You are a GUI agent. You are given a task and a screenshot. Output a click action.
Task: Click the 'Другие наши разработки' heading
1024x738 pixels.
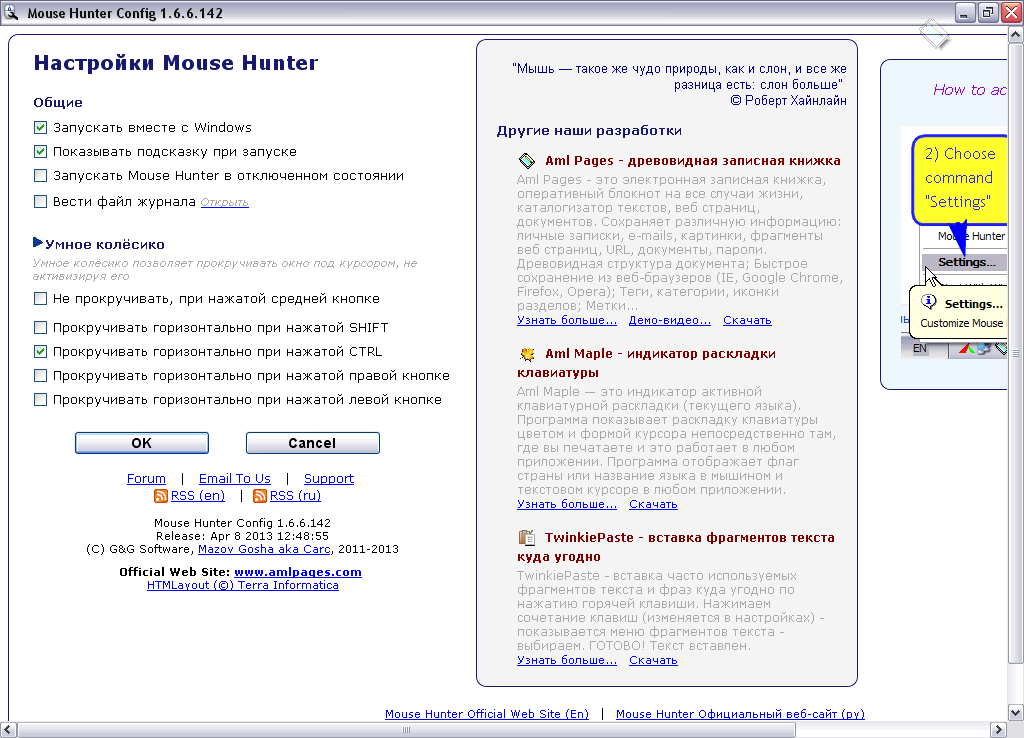tap(589, 131)
